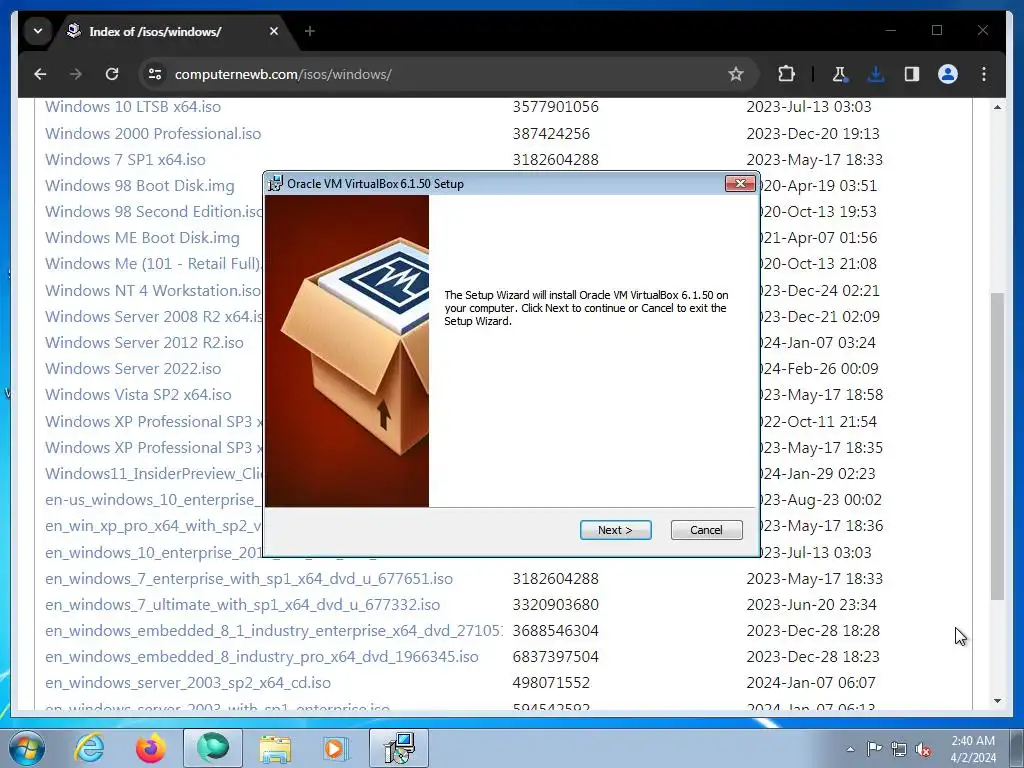Switch to VirtualBox installer taskbar button

coord(399,748)
